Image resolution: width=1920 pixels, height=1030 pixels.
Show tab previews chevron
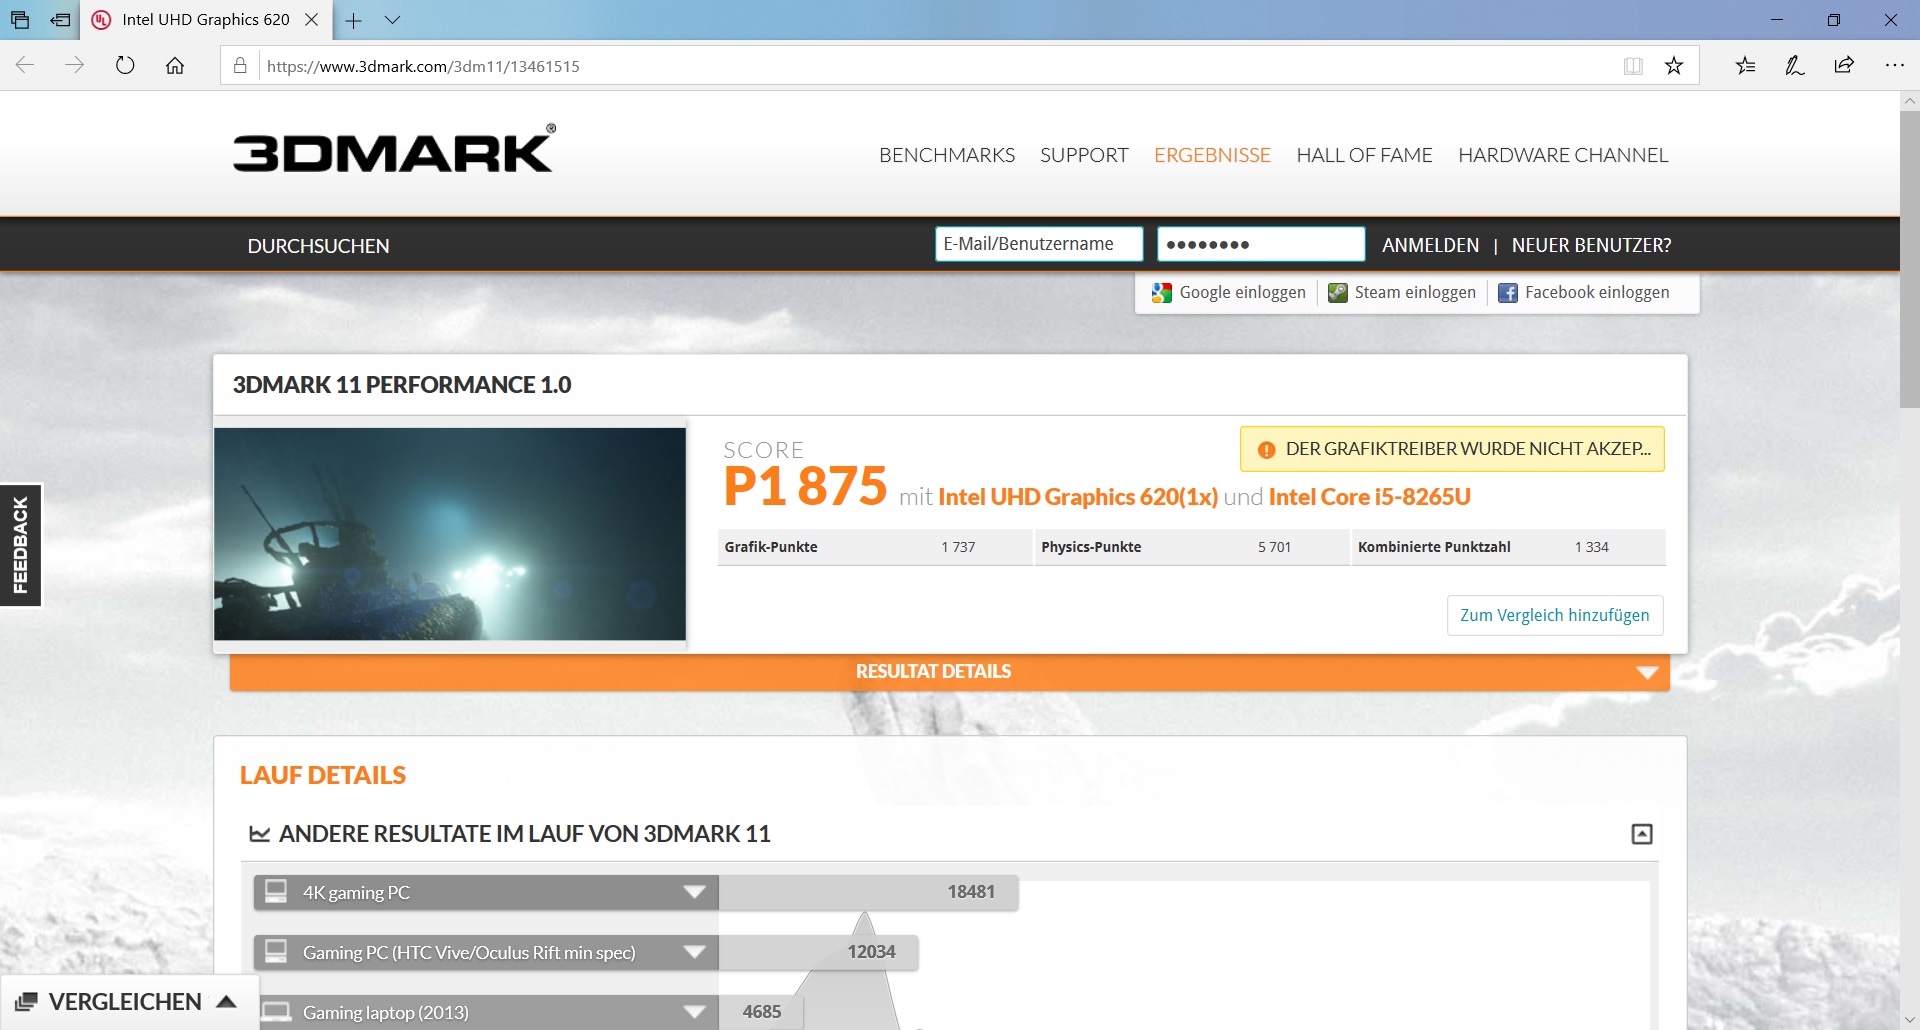(393, 20)
